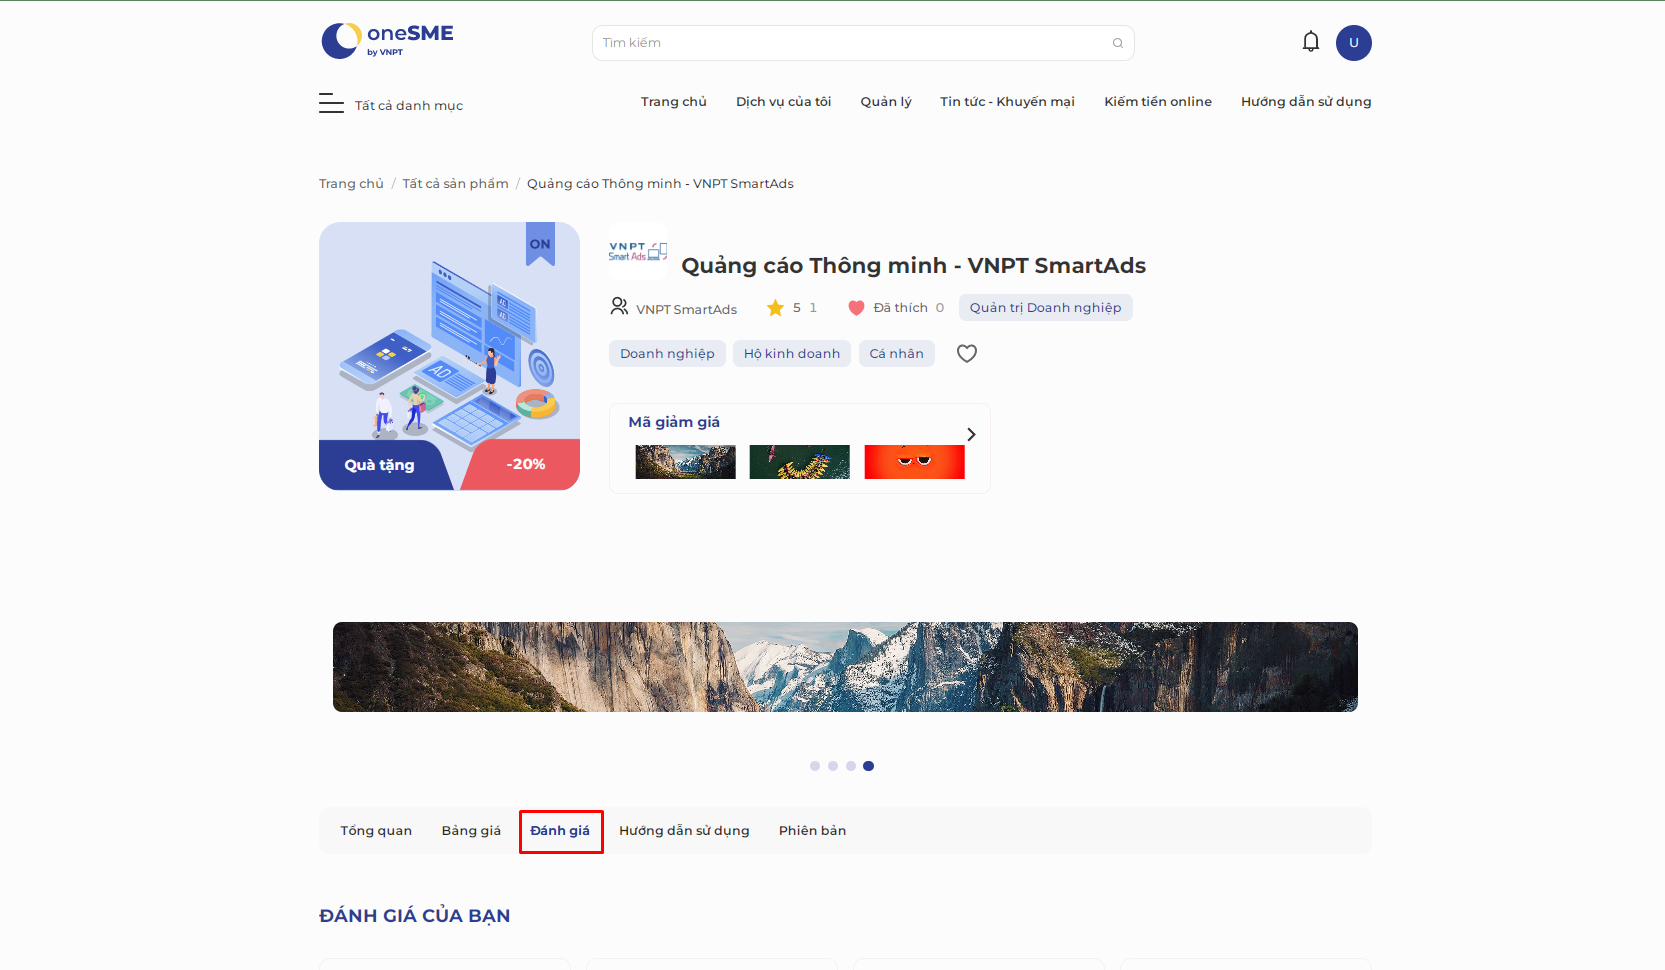The image size is (1665, 970).
Task: Select the Cá nhân tag
Action: click(896, 354)
